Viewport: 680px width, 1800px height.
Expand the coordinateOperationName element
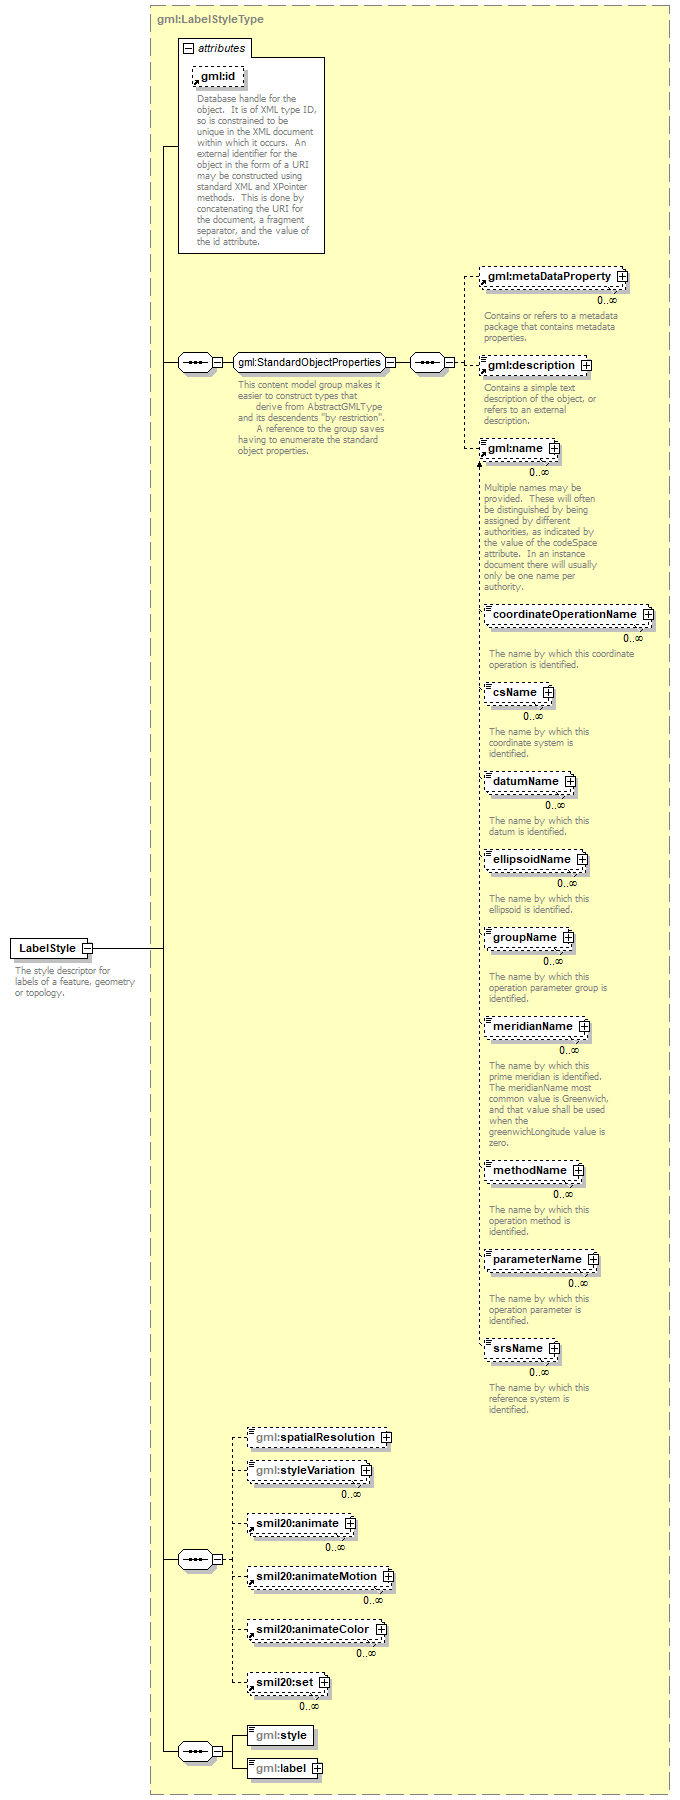click(x=648, y=614)
